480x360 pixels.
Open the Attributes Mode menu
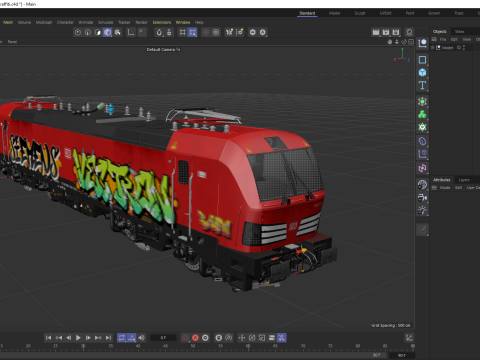[x=445, y=188]
